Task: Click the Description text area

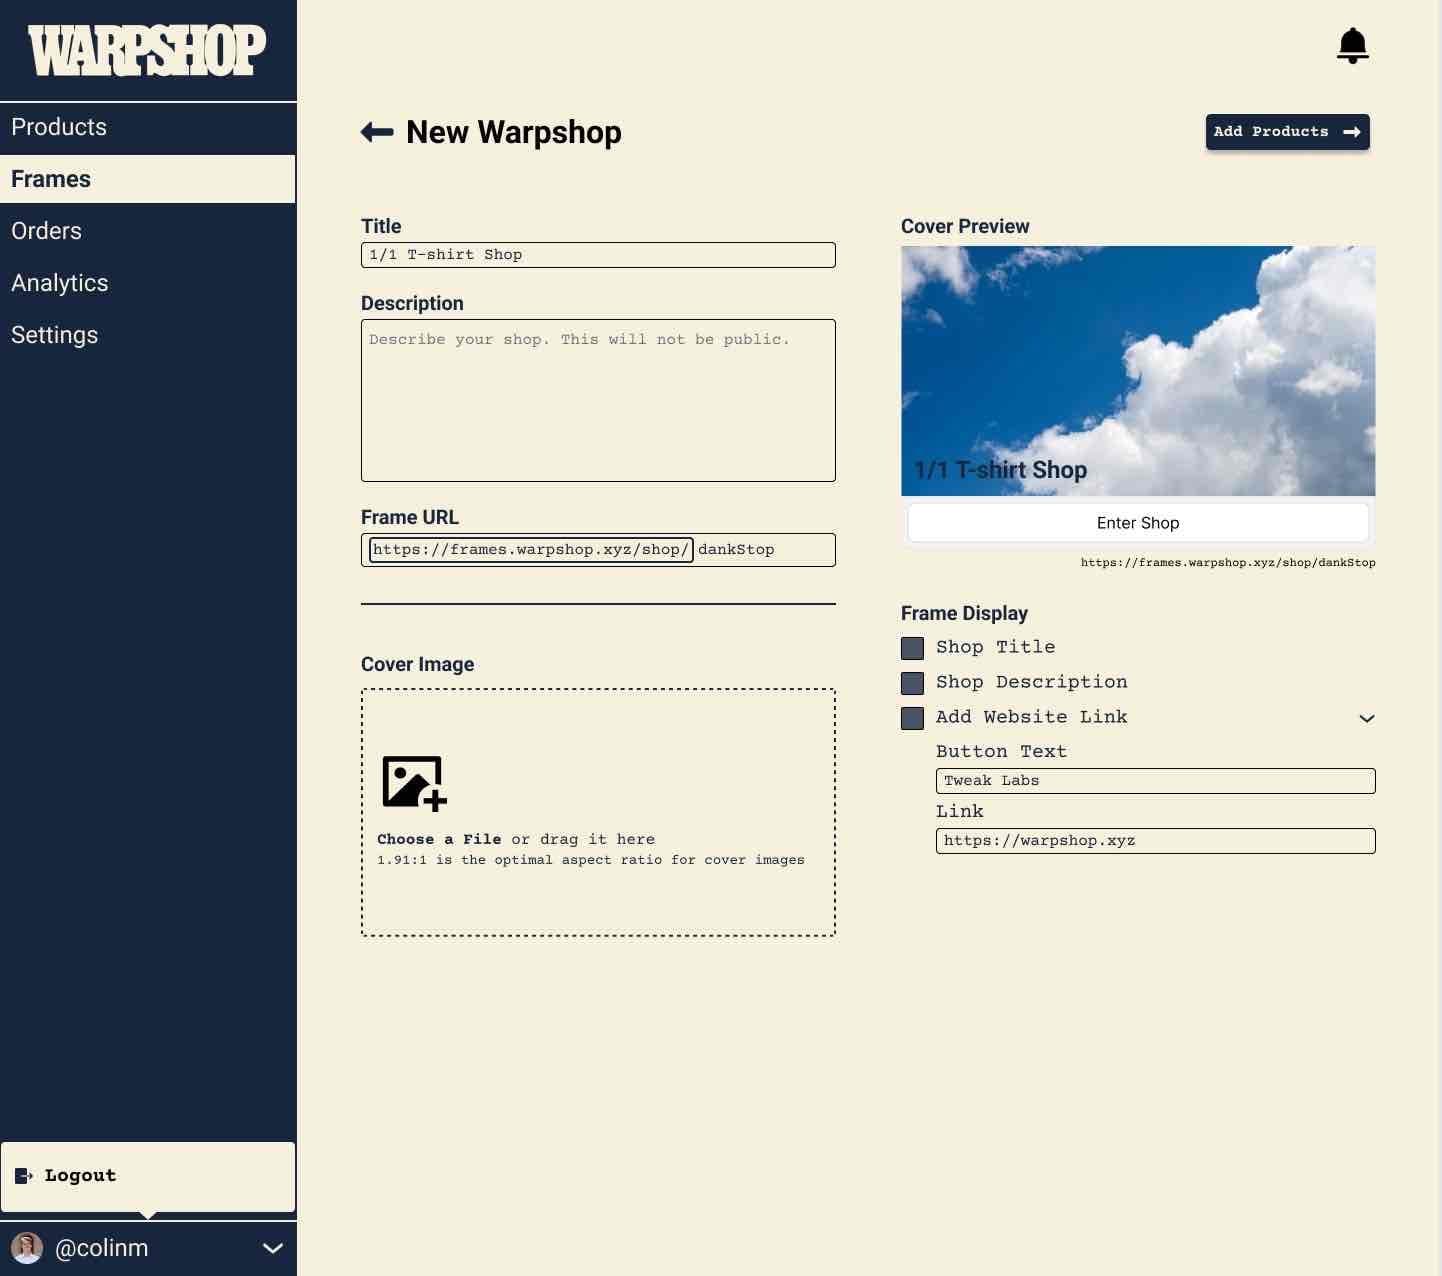Action: [x=598, y=400]
